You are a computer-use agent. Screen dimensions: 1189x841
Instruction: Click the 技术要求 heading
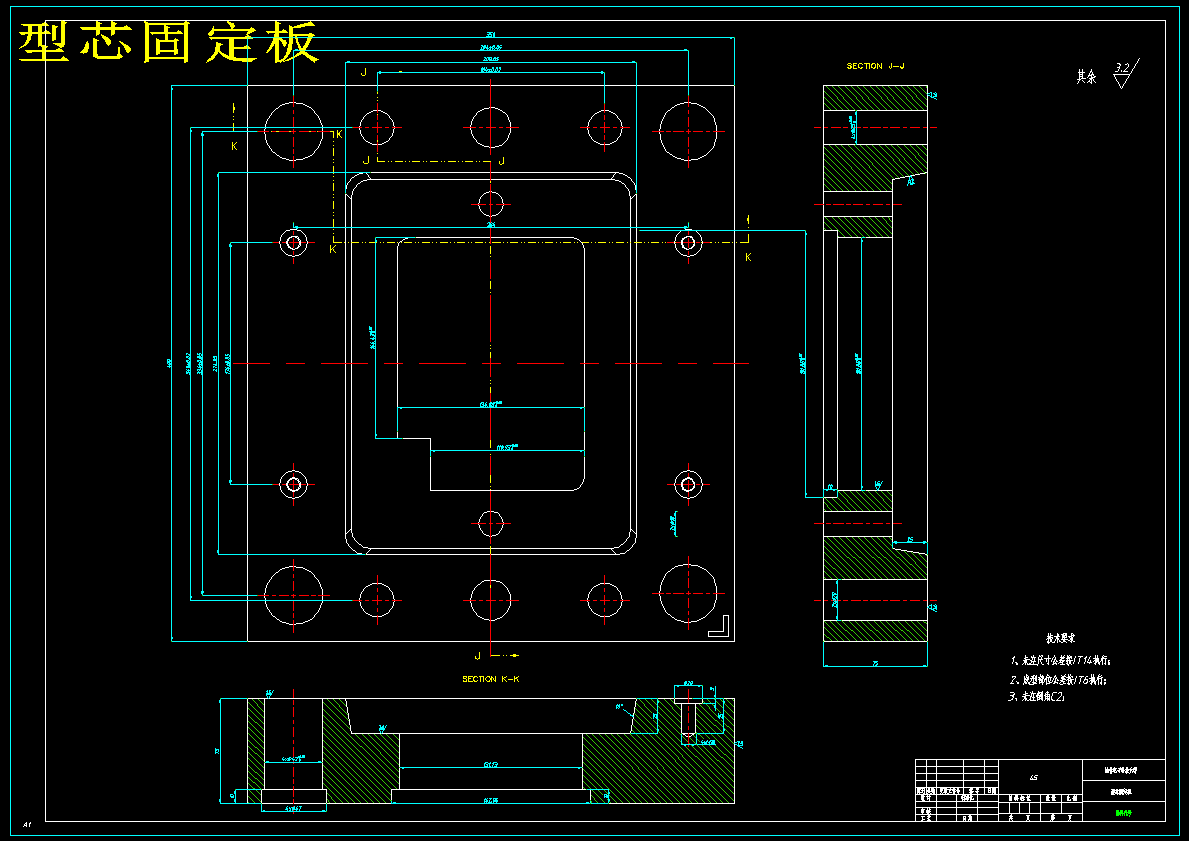tap(1061, 639)
